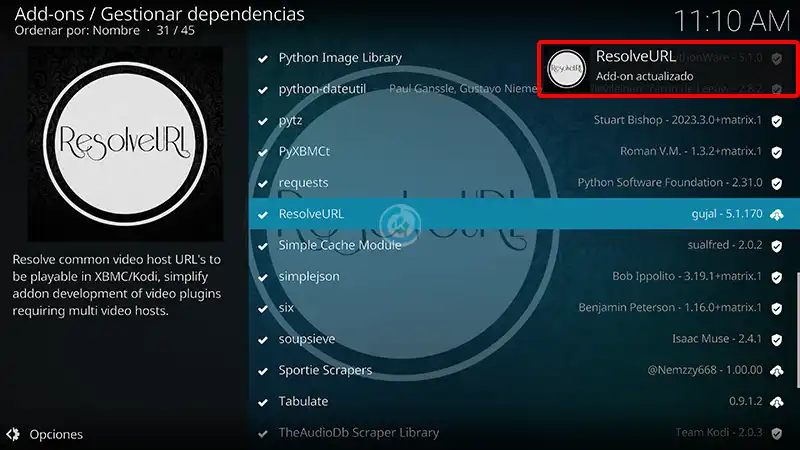Click the shield icon next to simplejson version

[x=777, y=277]
